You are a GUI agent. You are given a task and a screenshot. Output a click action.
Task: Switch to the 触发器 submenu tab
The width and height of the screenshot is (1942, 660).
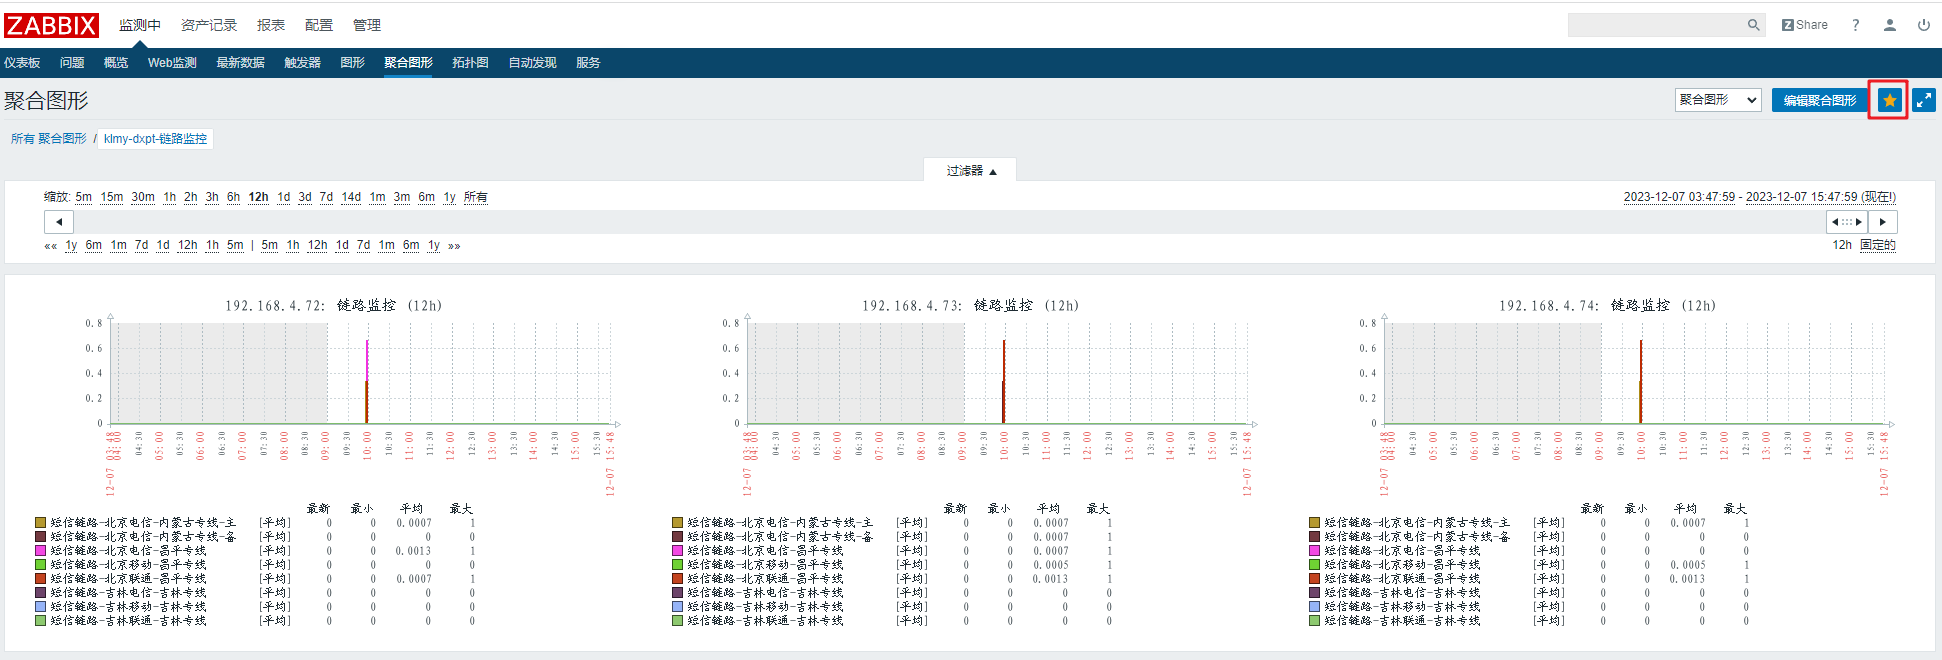(302, 63)
